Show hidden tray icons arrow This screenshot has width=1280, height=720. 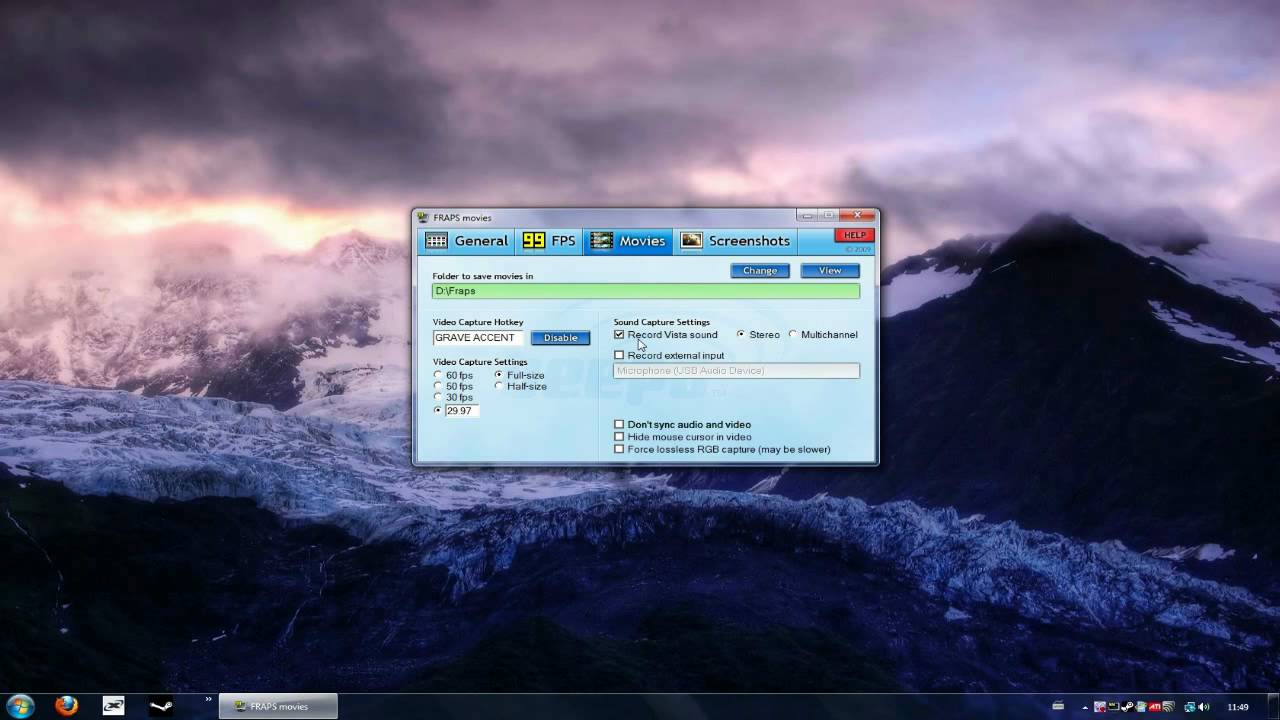(x=1085, y=707)
